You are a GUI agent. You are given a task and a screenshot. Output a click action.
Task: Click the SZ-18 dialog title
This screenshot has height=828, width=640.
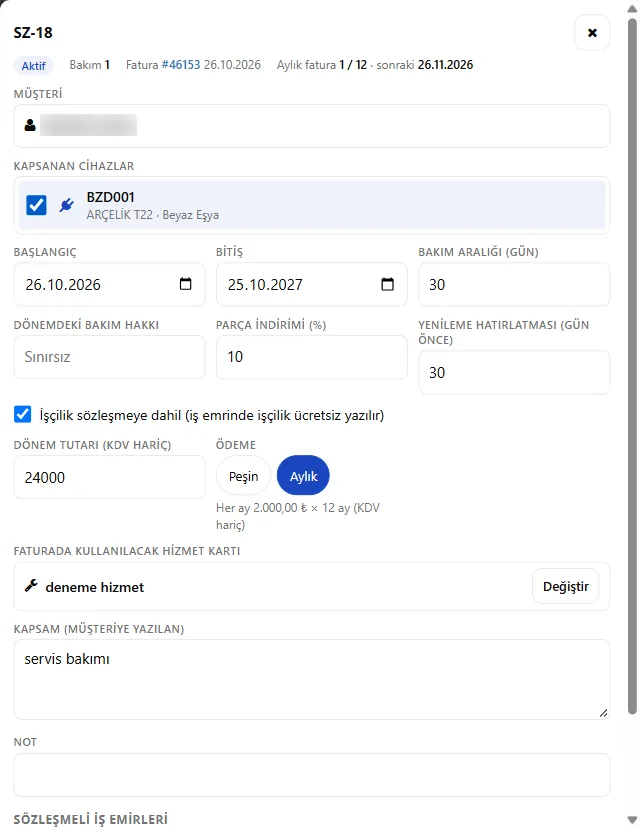click(33, 33)
